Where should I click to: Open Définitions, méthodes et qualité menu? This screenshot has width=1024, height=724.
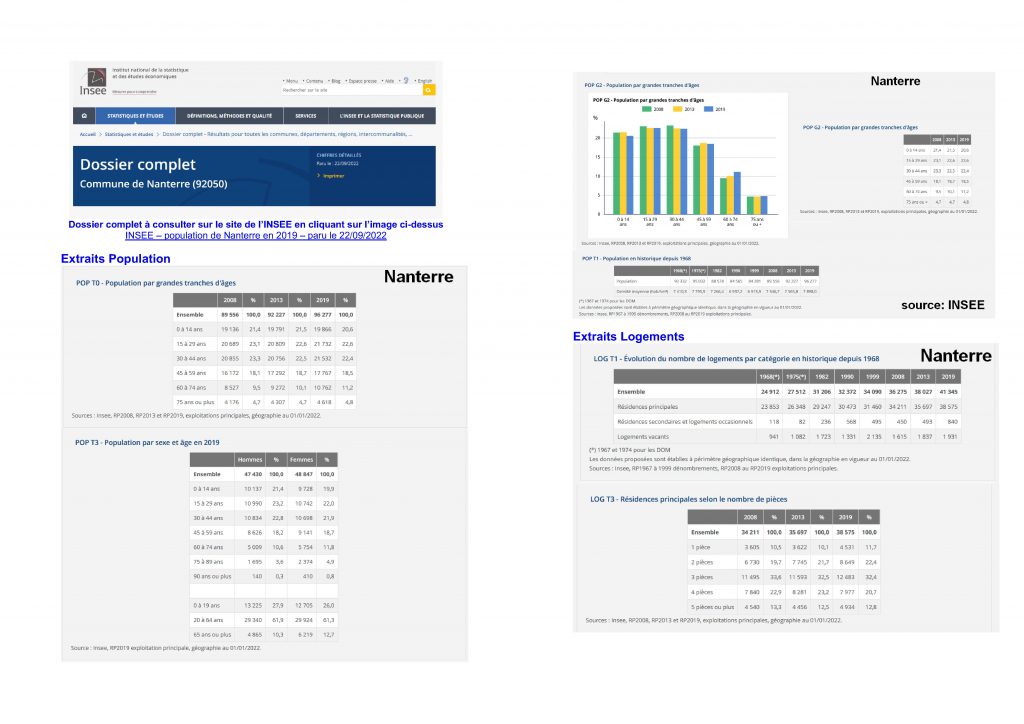[229, 116]
